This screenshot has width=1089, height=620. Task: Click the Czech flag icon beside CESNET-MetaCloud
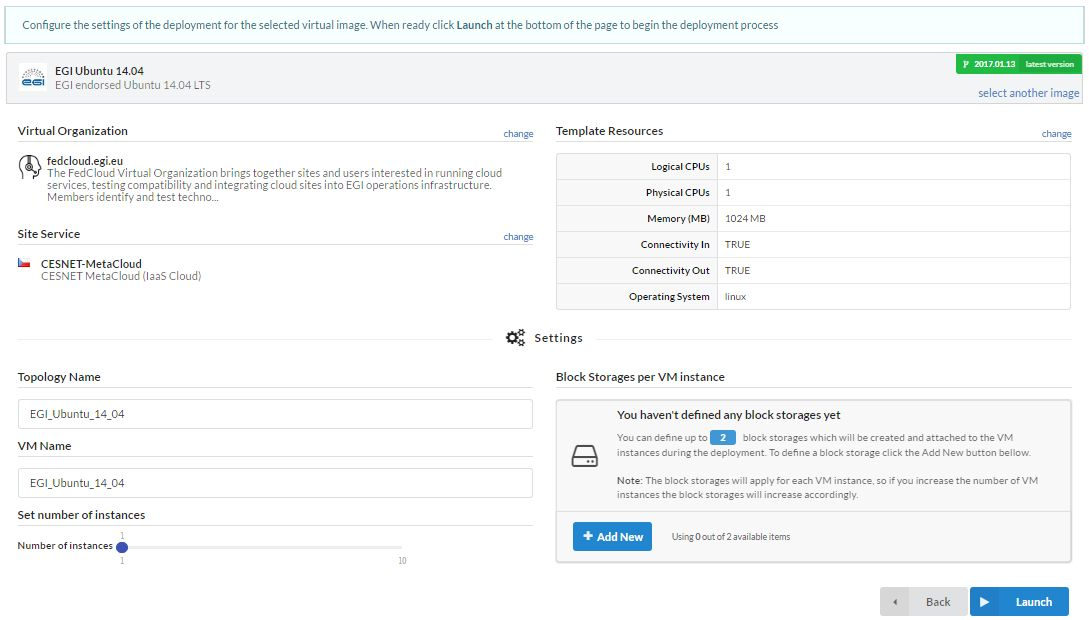coord(24,264)
